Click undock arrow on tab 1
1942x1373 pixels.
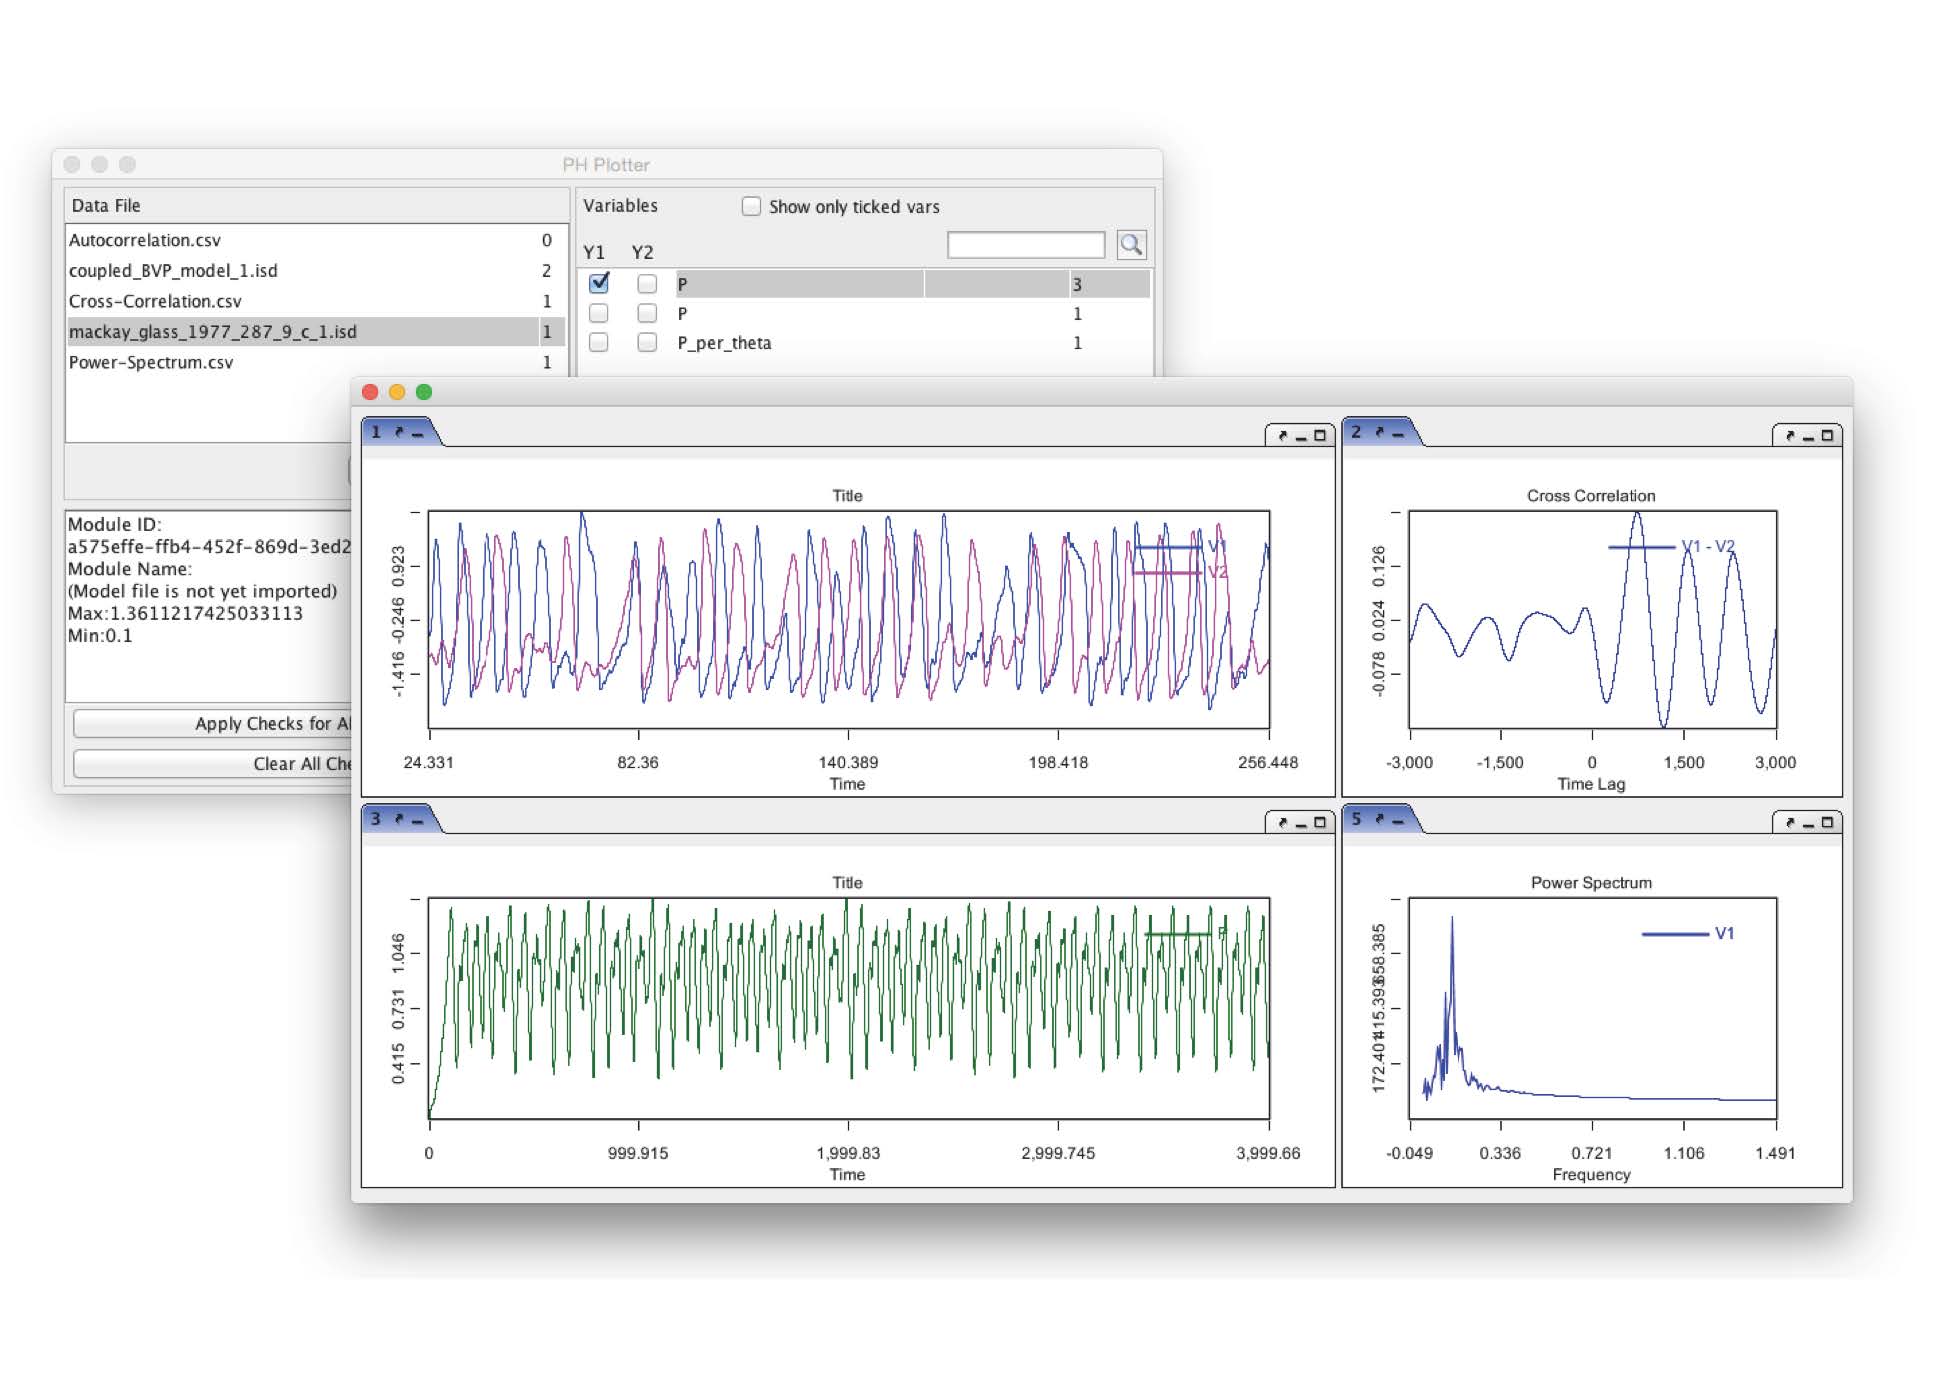399,432
